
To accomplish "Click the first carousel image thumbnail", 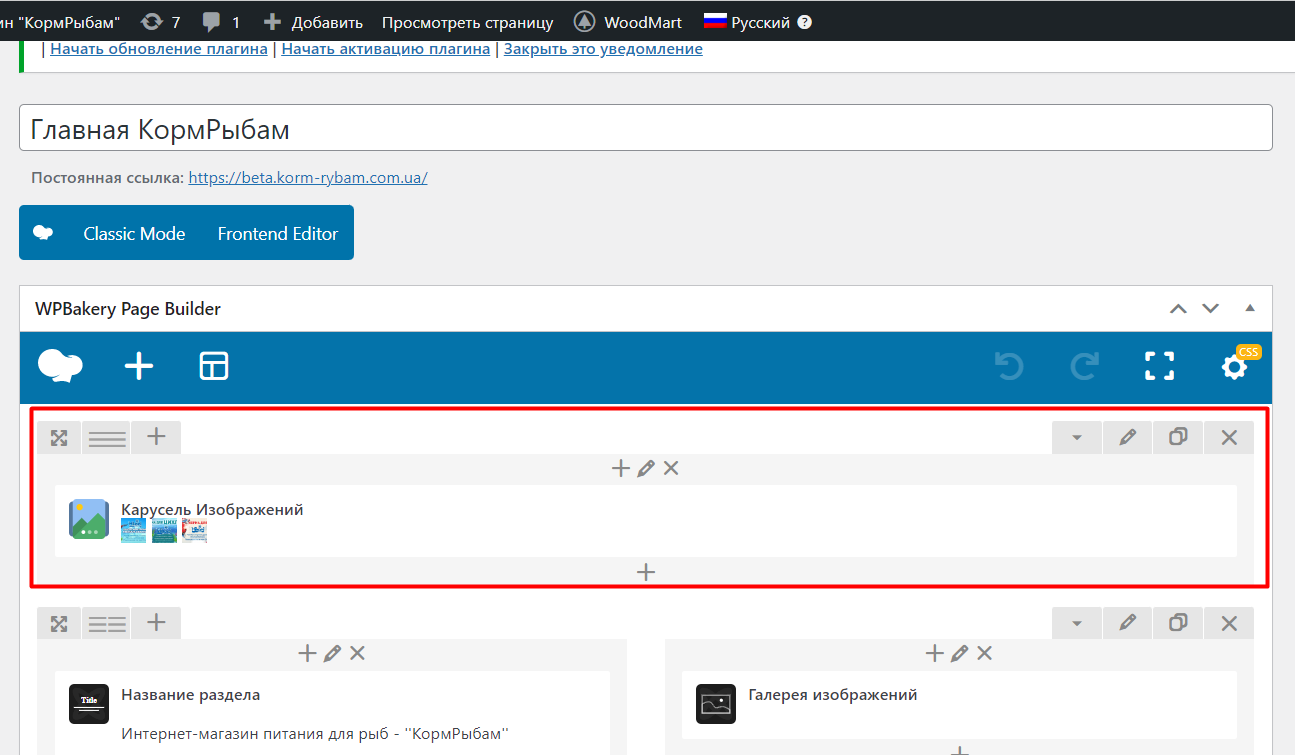I will [x=133, y=531].
